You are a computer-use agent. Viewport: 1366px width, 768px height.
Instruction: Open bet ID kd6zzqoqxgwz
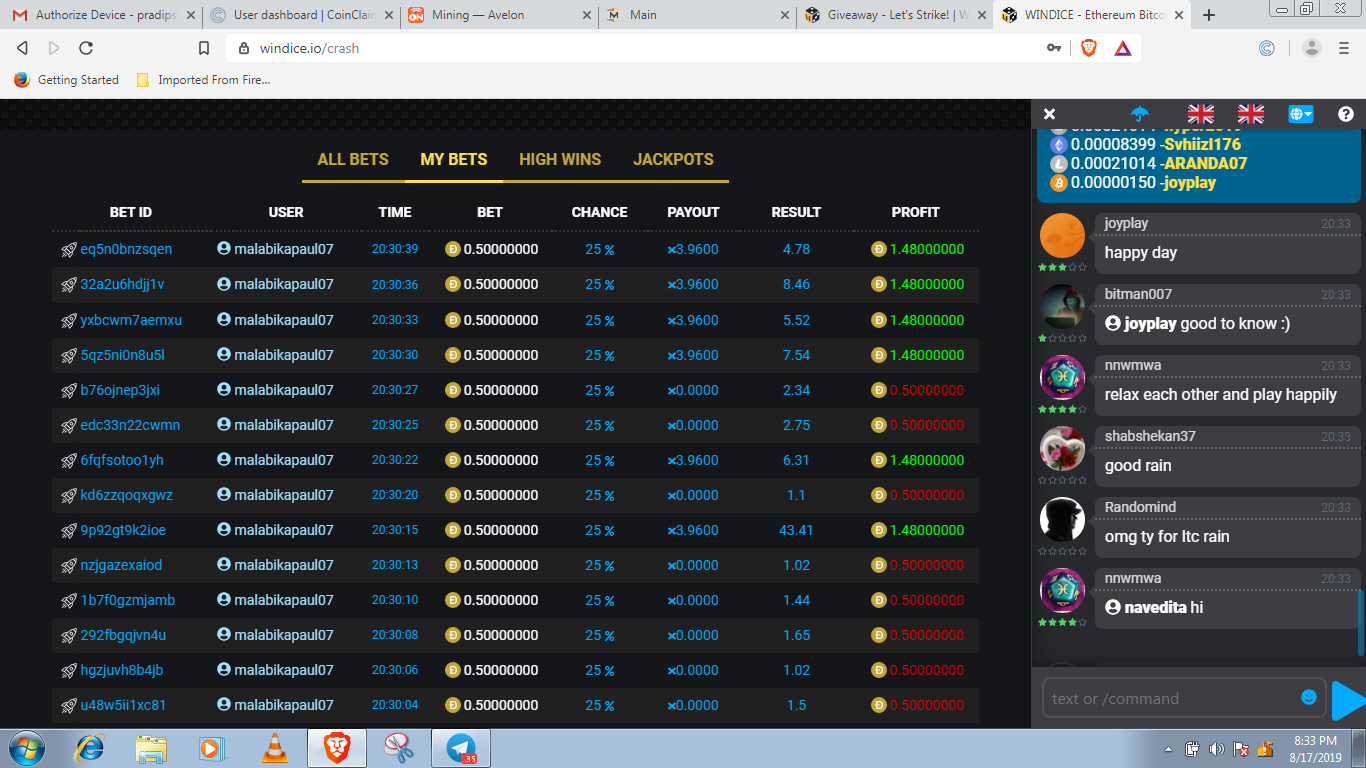127,495
